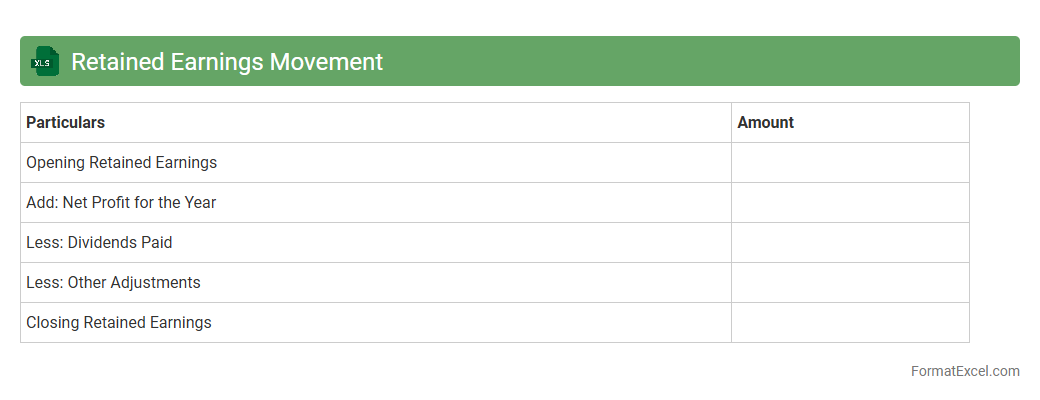The image size is (1040, 400).
Task: Open the FormatExcel.com link
Action: (x=965, y=371)
